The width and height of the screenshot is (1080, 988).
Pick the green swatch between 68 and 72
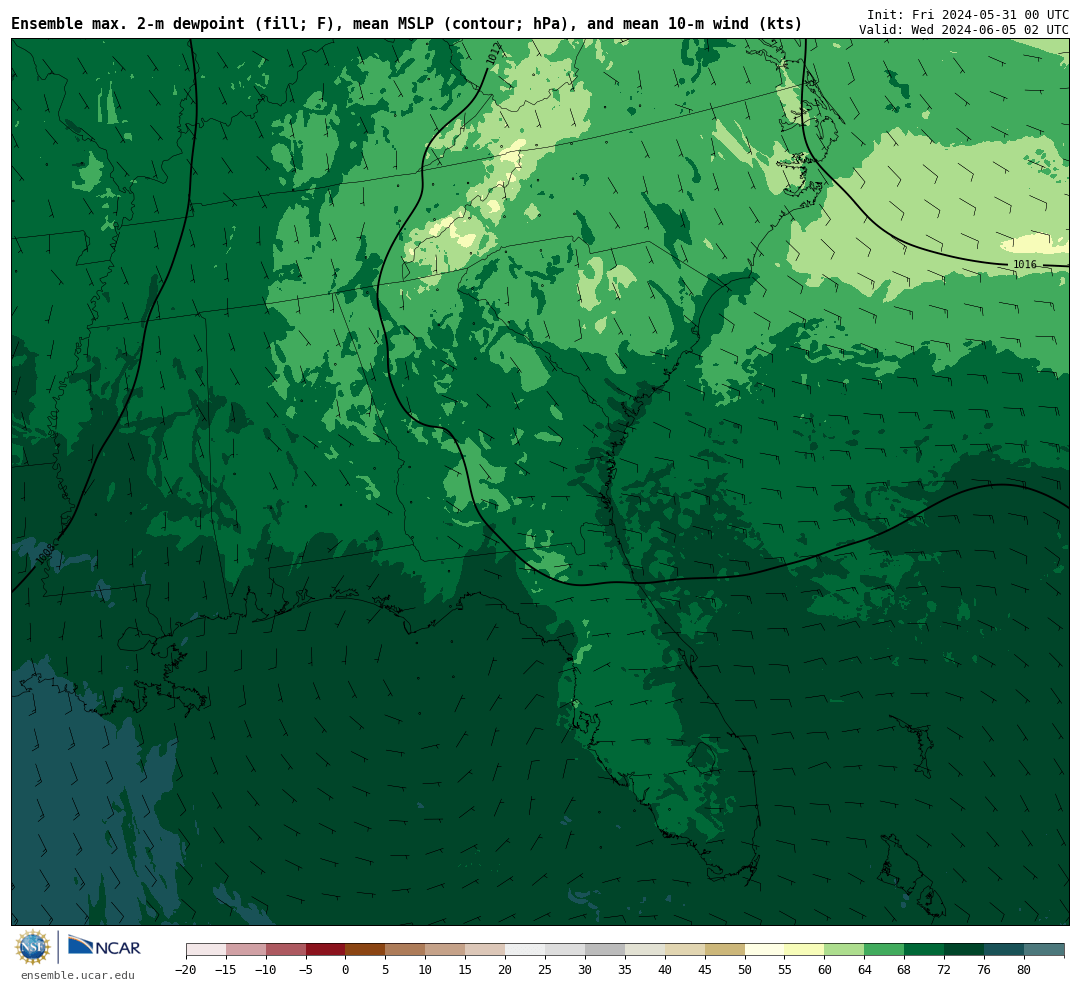[x=924, y=949]
